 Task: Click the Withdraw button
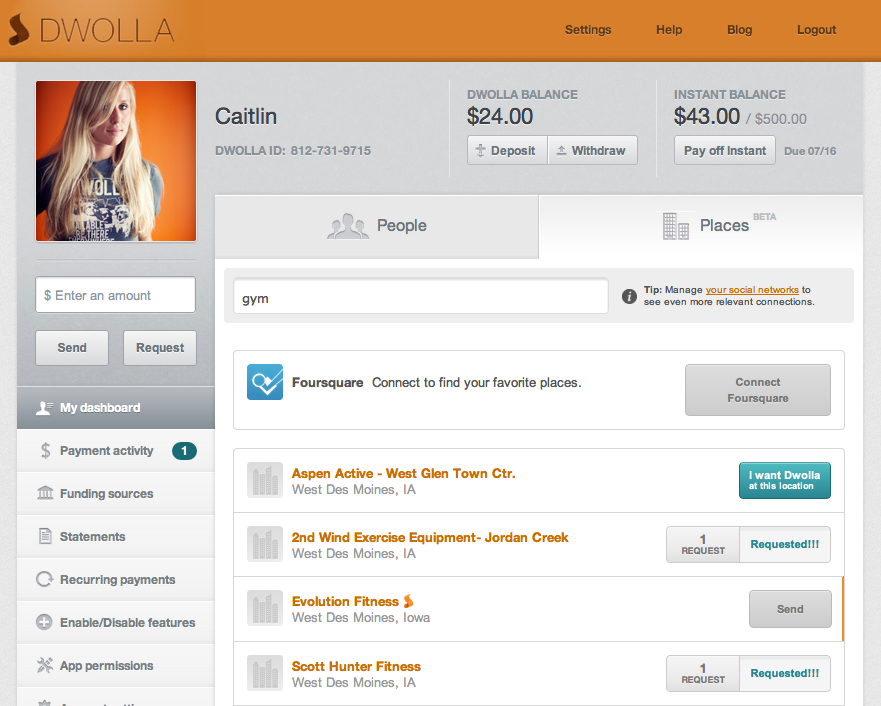(593, 150)
